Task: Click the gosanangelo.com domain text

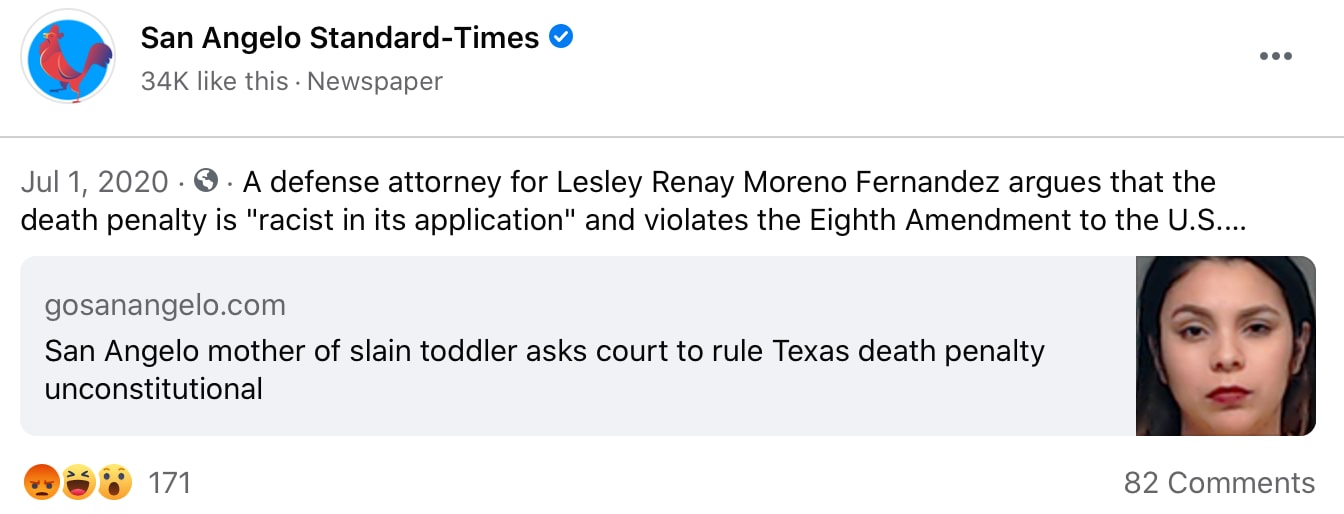Action: point(165,305)
